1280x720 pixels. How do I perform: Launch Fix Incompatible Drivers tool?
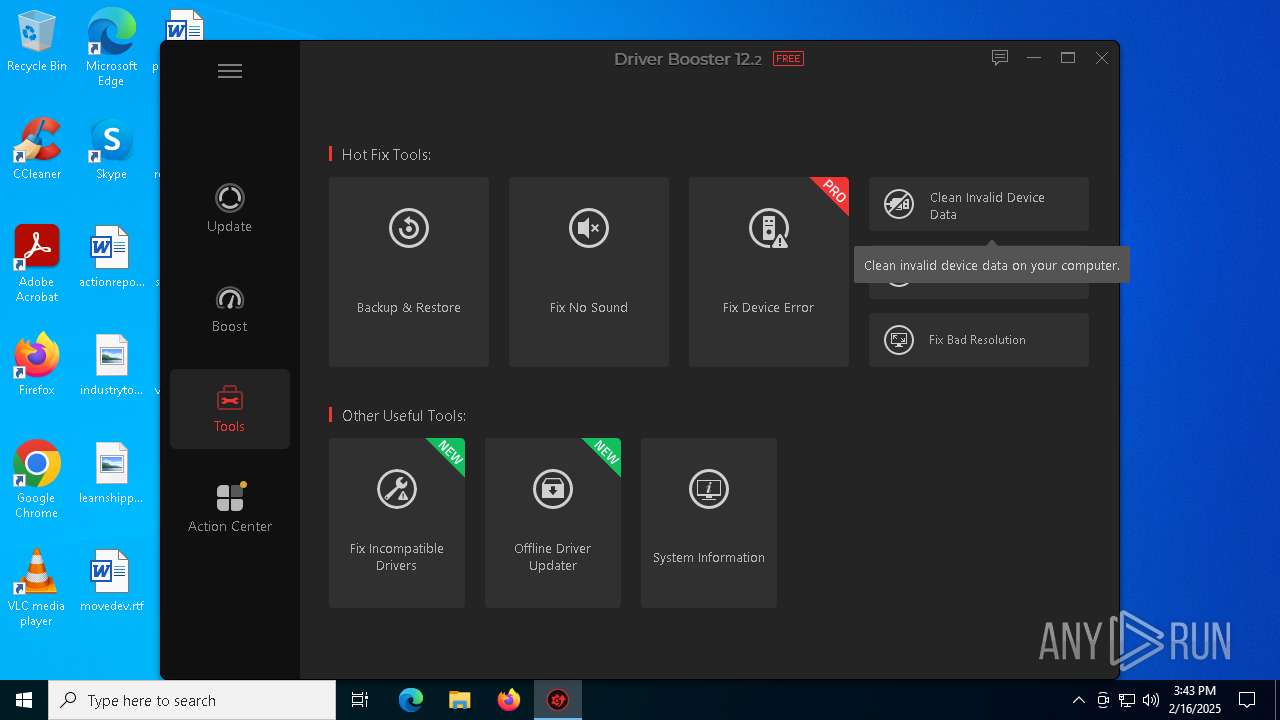[397, 523]
